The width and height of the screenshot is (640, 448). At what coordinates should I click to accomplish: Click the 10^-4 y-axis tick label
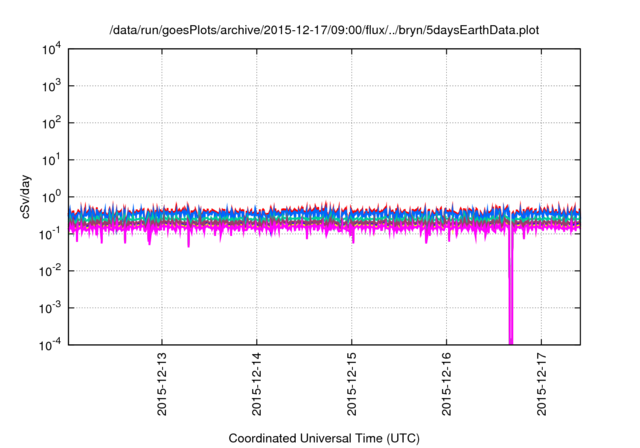click(x=50, y=346)
